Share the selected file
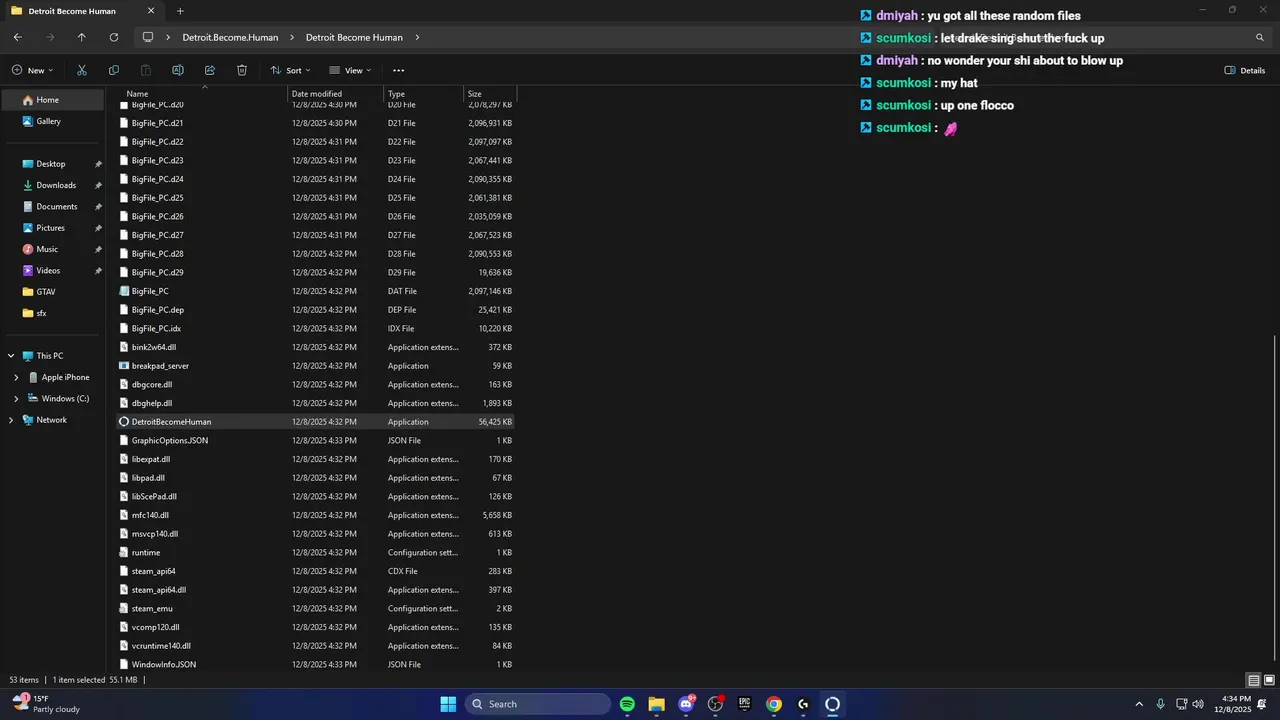The width and height of the screenshot is (1280, 720). click(210, 70)
